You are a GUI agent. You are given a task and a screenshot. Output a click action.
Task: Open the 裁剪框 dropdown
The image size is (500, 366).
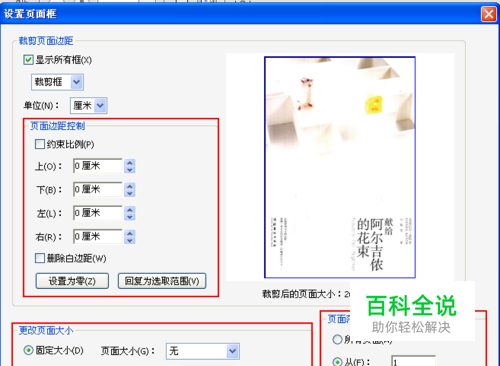(x=57, y=82)
